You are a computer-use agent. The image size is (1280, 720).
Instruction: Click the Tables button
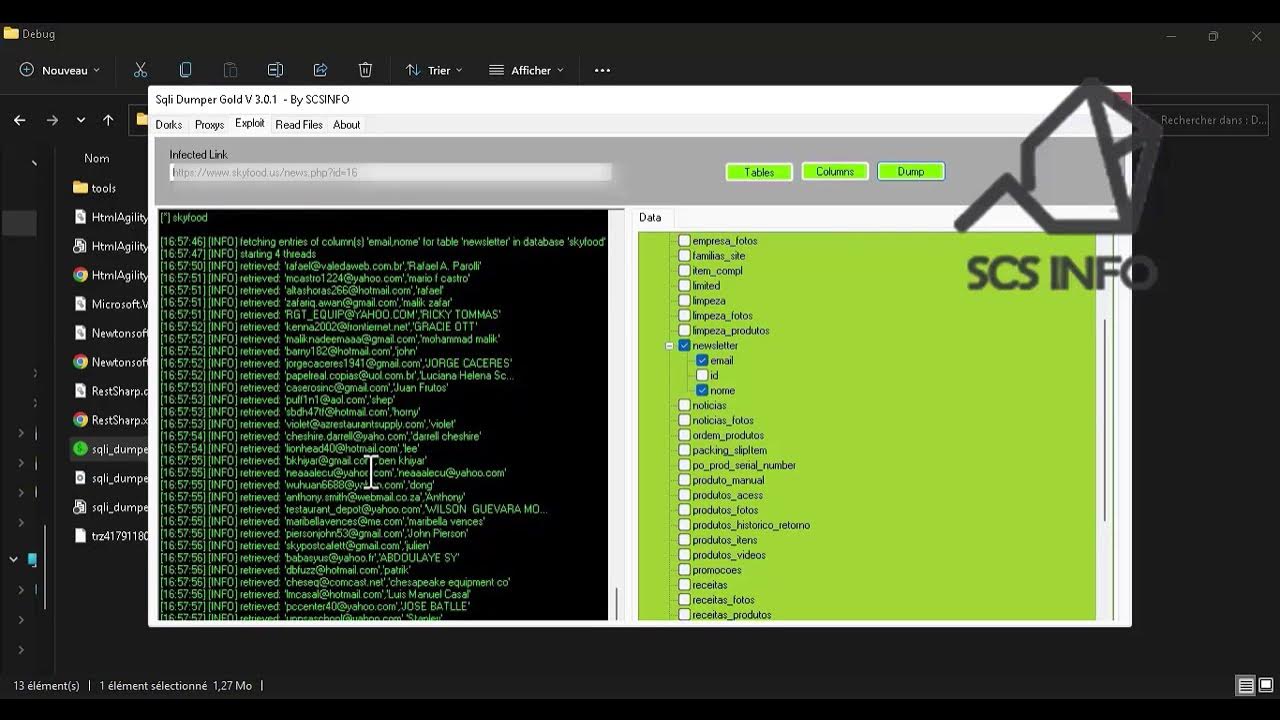[x=759, y=172]
